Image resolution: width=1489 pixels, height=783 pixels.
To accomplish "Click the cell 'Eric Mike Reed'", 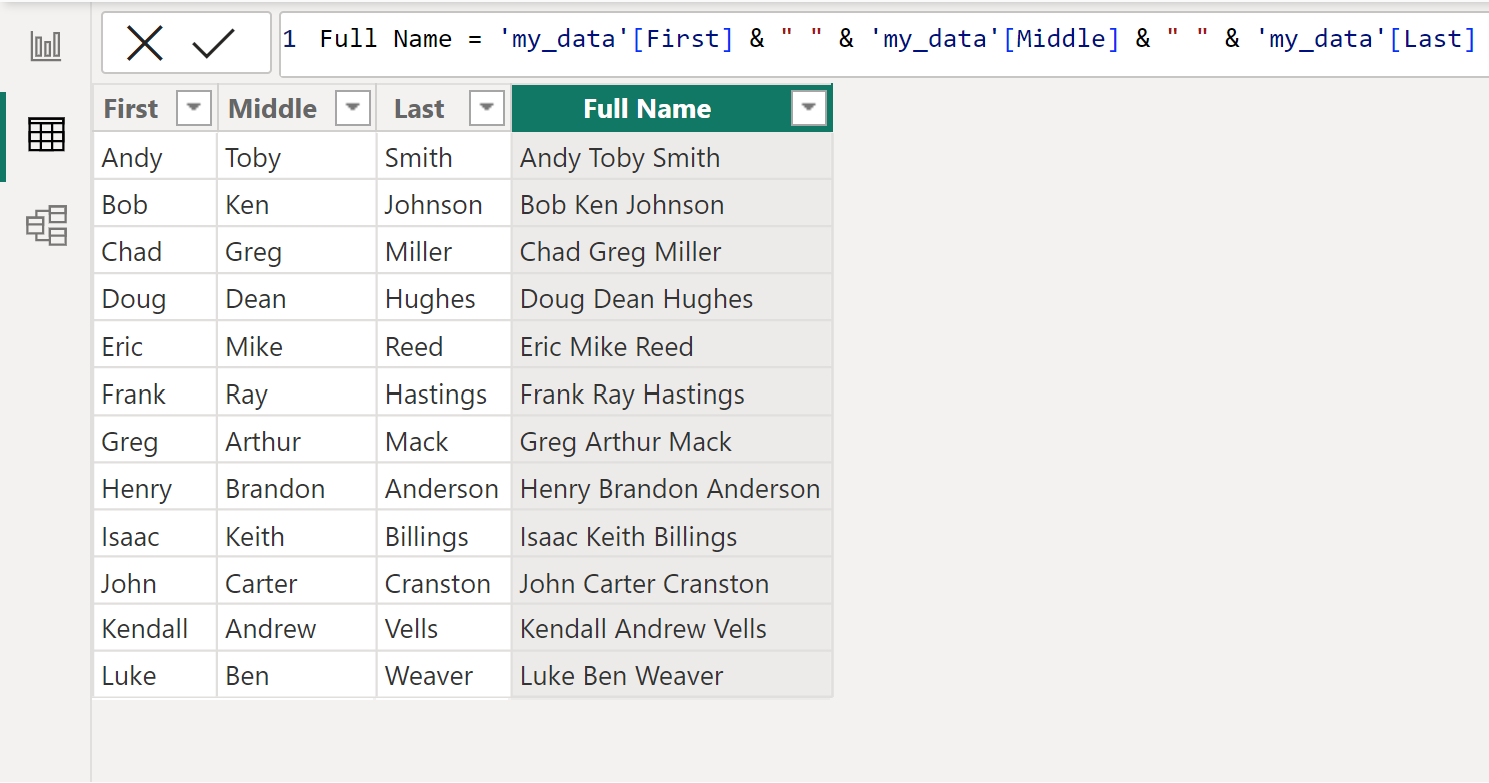I will pos(672,346).
